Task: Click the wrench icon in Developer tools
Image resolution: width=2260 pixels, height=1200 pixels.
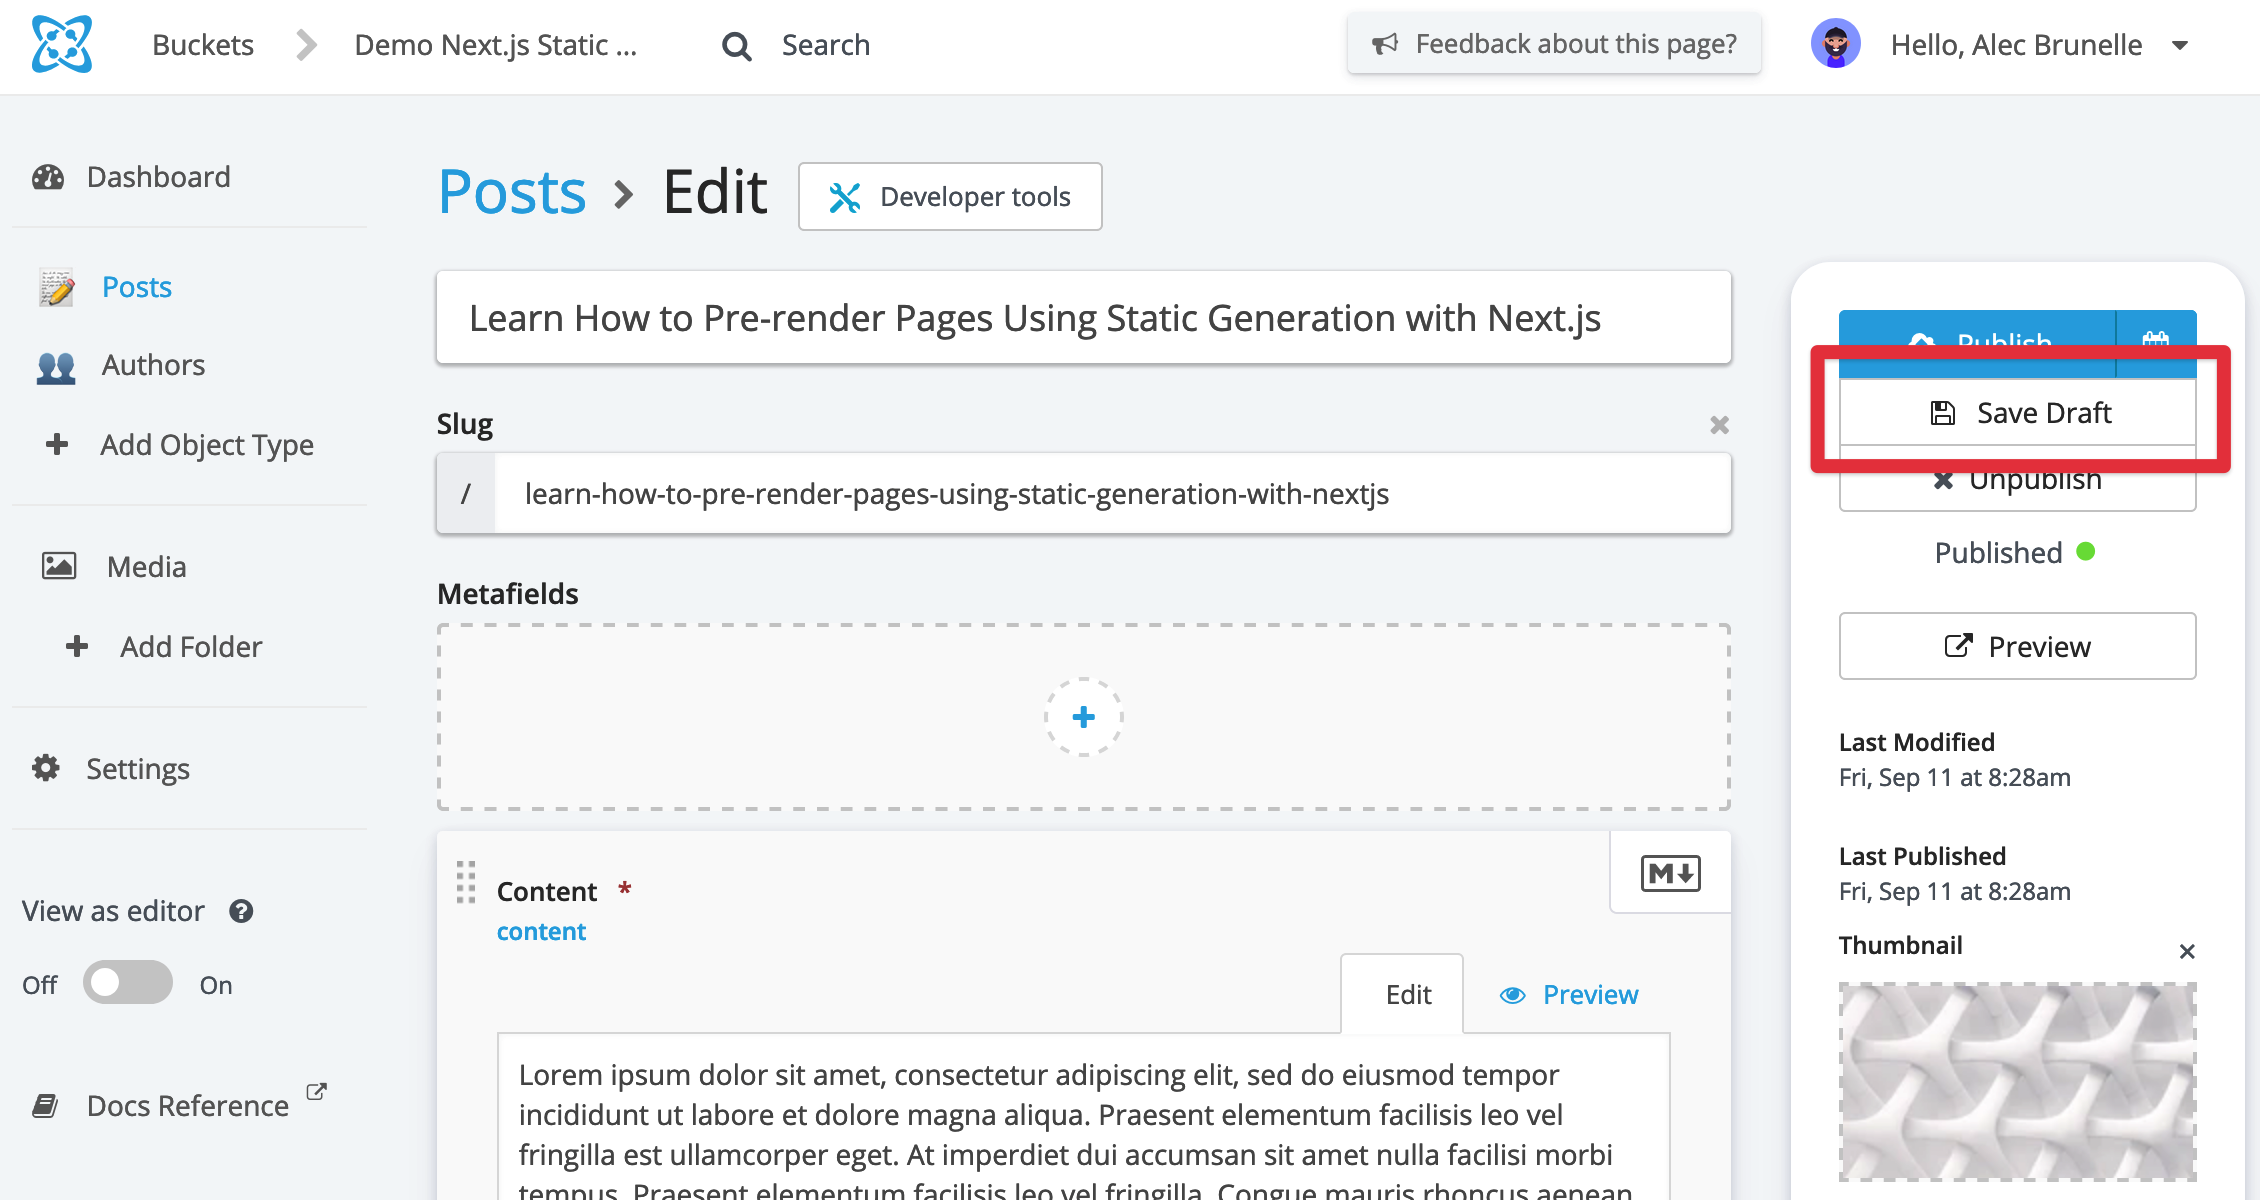Action: 846,196
